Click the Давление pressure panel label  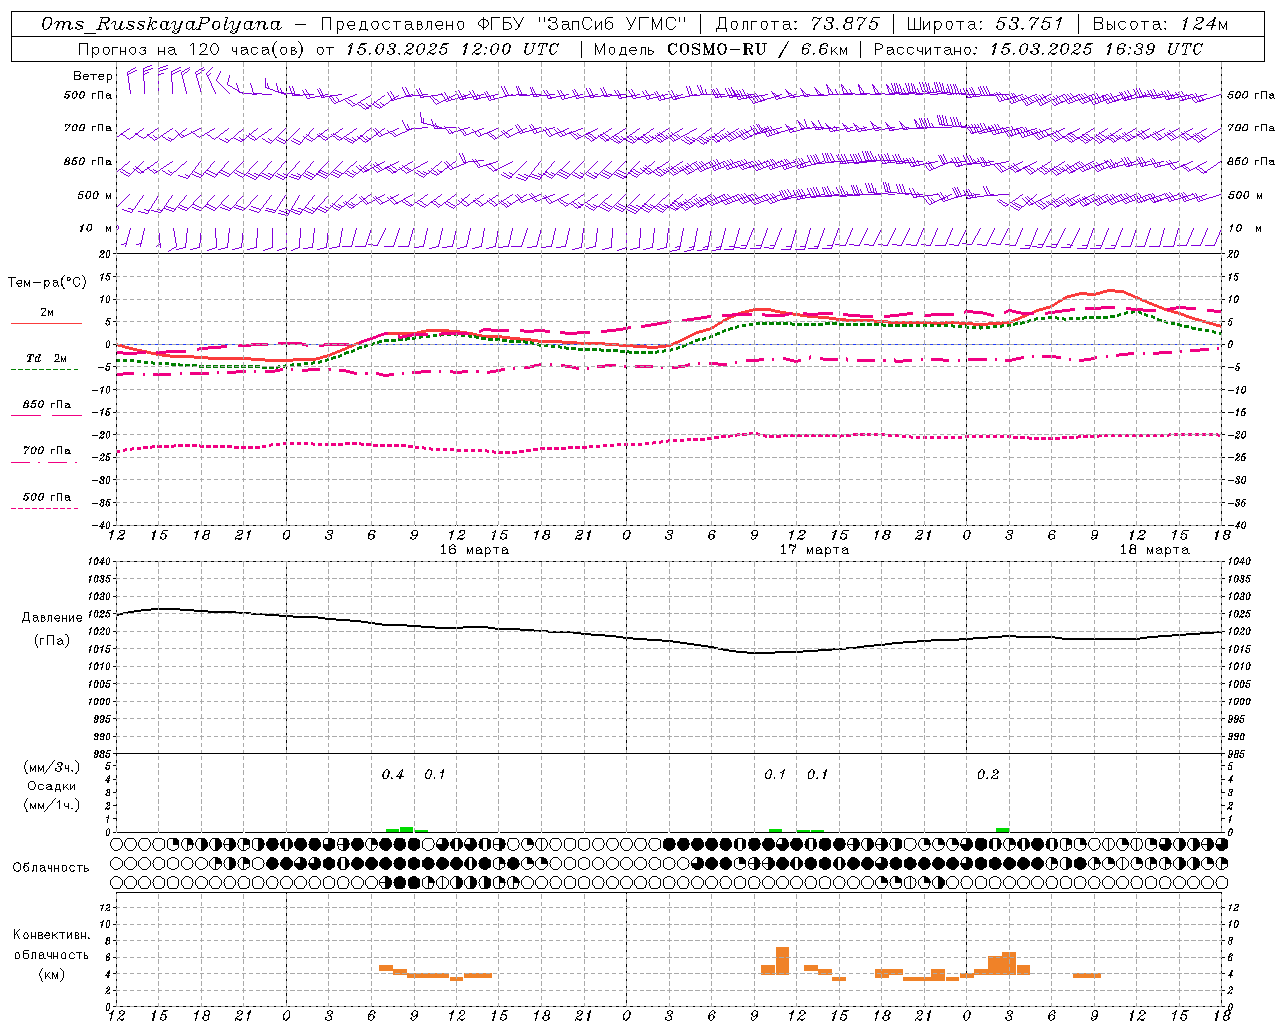[52, 618]
